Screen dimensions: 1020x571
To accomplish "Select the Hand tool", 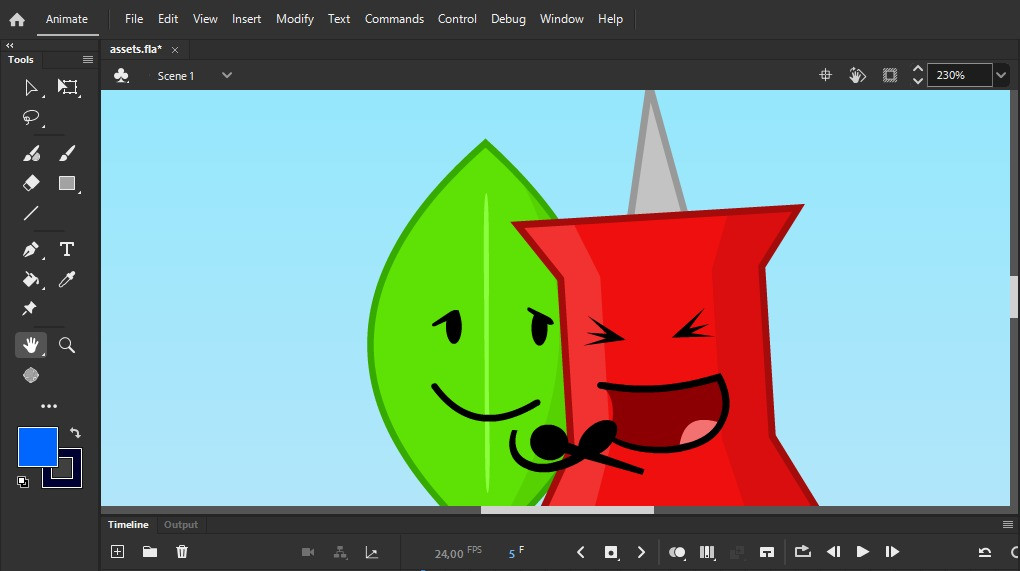I will 31,345.
